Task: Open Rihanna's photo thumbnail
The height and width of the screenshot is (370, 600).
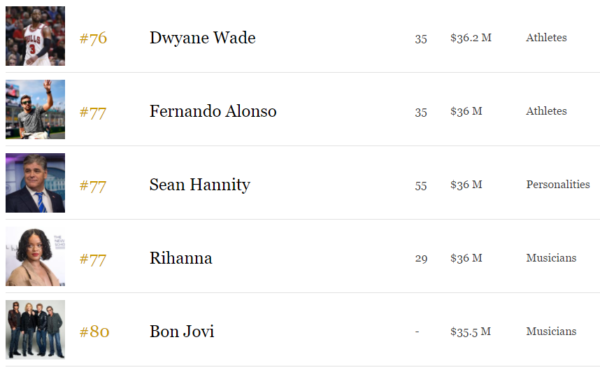Action: pos(35,256)
